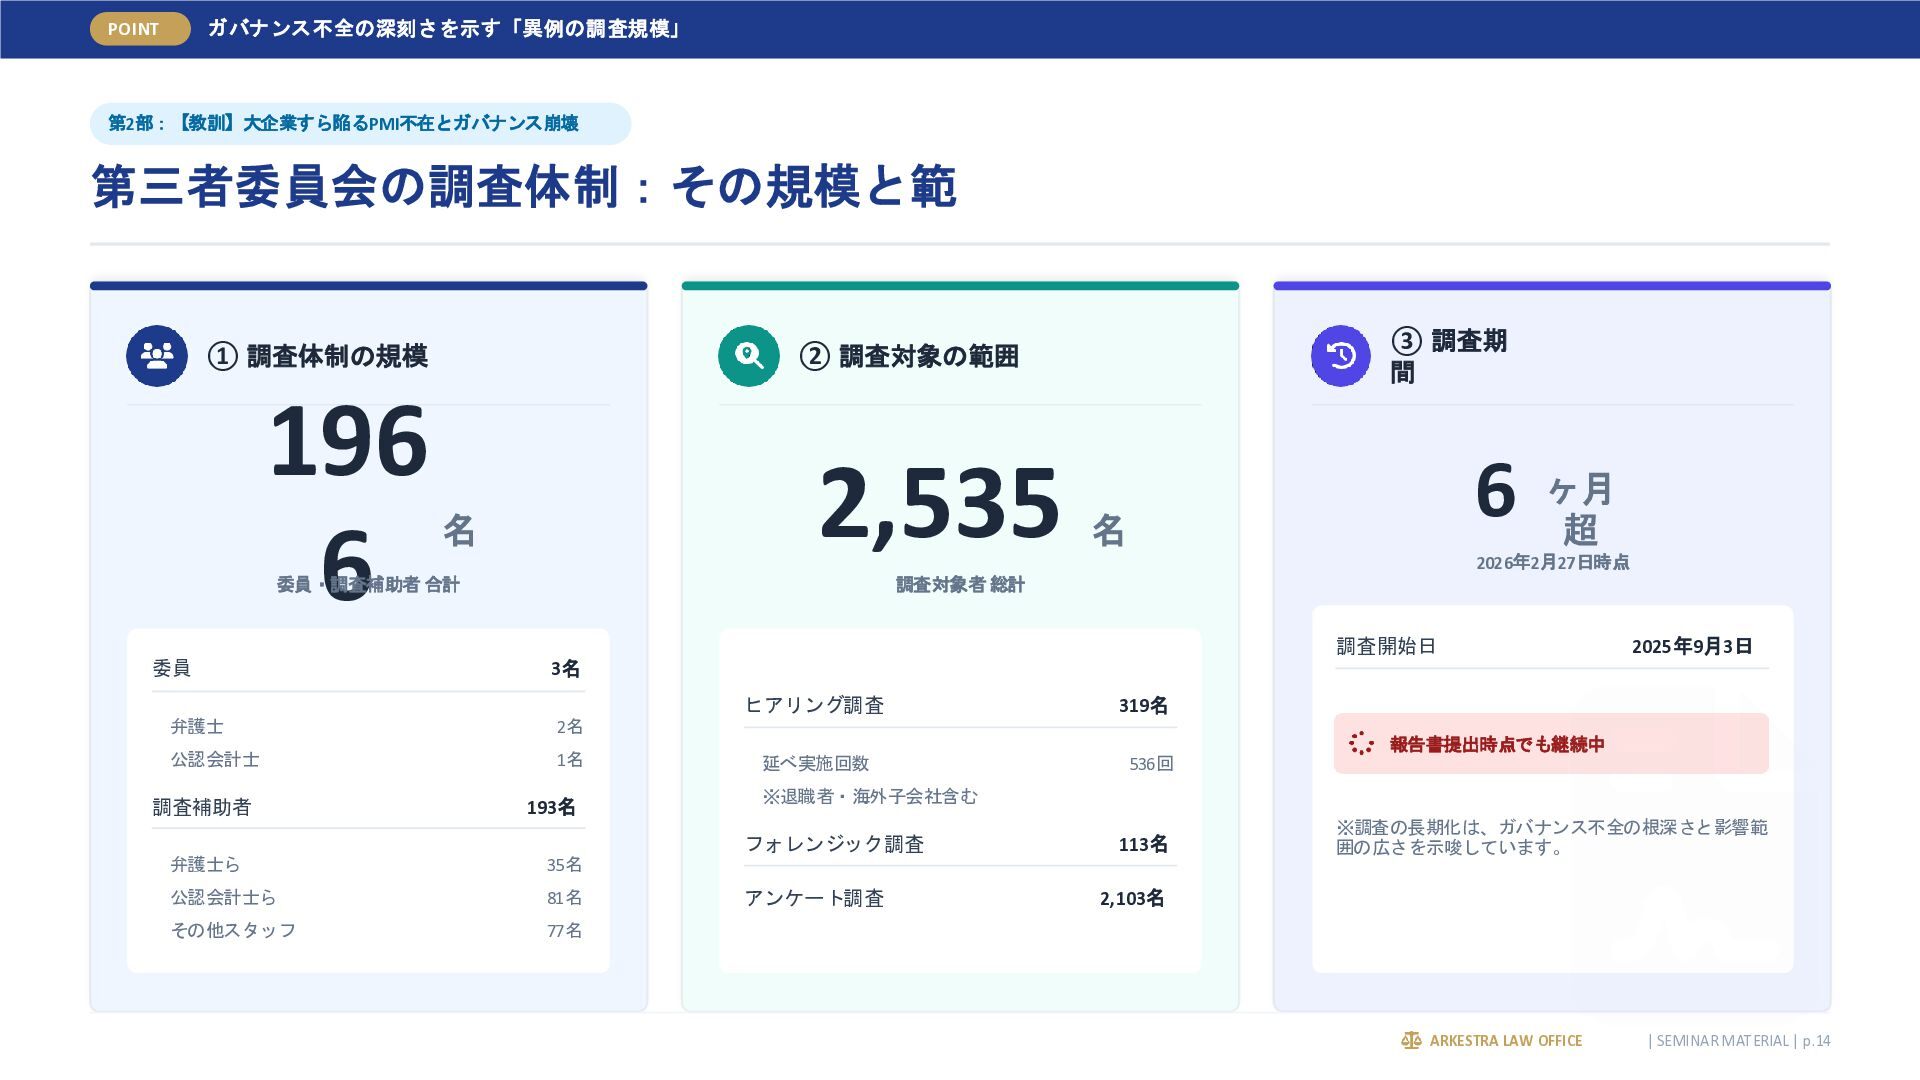The image size is (1920, 1080).
Task: Click the 調査補助者 row label
Action: [x=202, y=807]
